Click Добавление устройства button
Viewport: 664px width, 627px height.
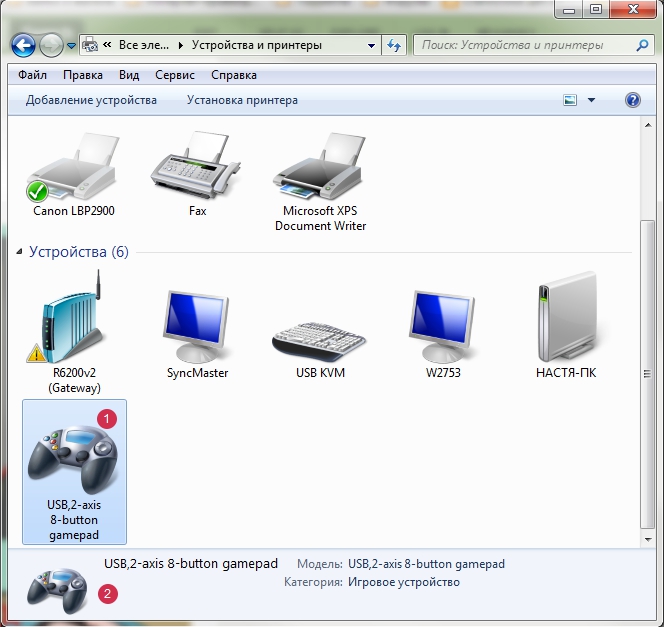(x=91, y=100)
